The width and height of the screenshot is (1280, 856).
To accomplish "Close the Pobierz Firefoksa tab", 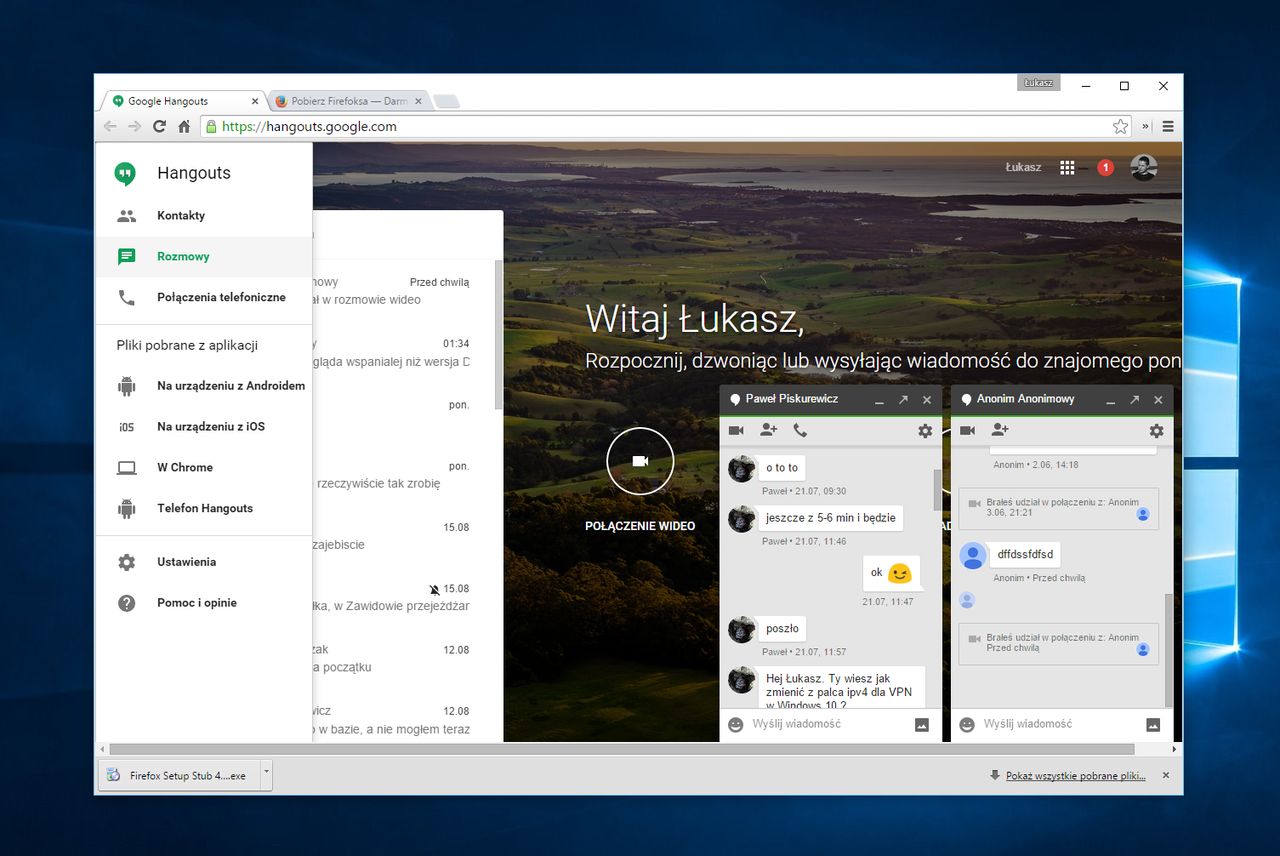I will pyautogui.click(x=419, y=101).
